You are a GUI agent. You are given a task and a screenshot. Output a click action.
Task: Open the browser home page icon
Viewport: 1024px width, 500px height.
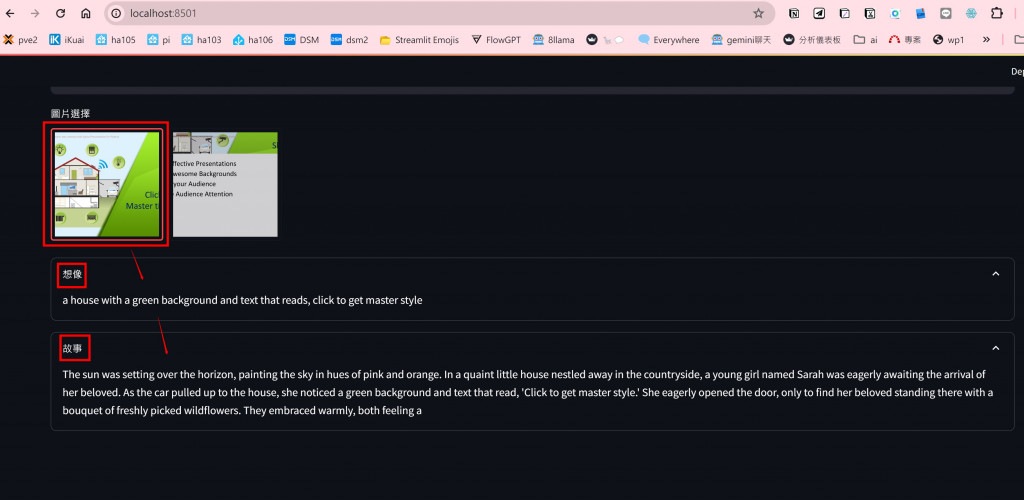pos(86,13)
